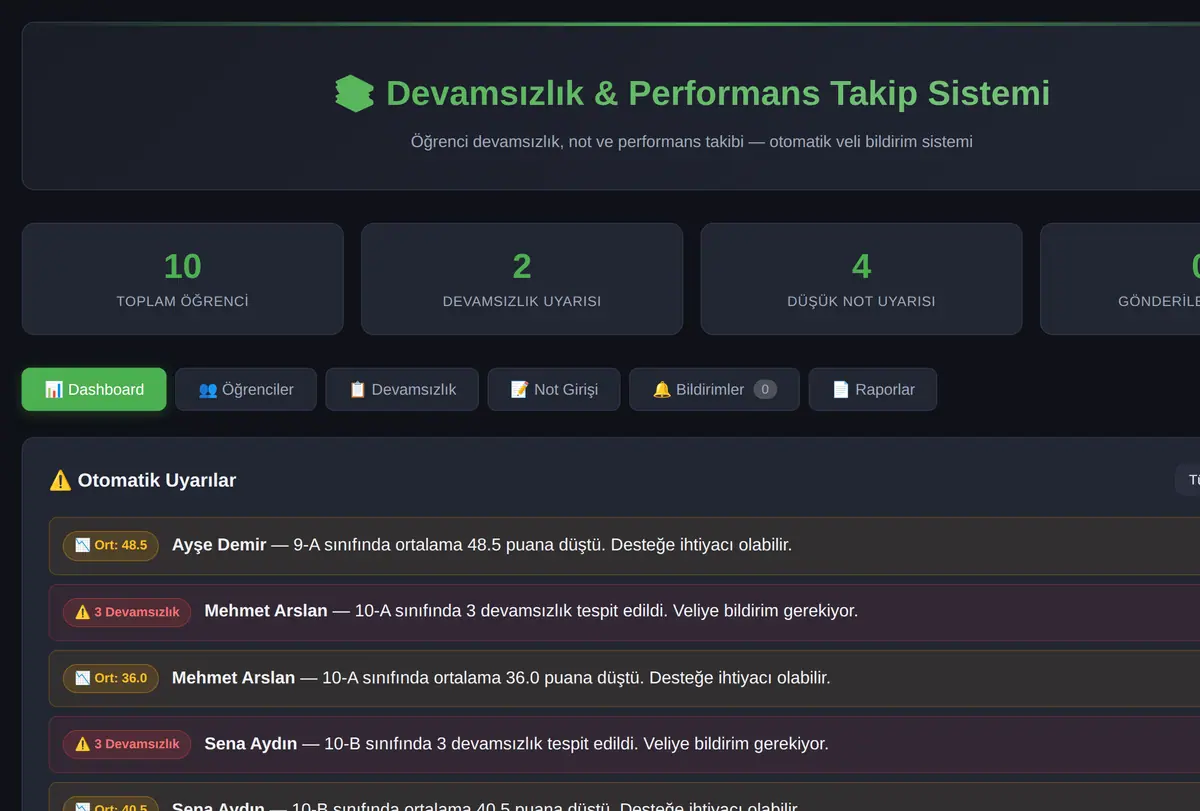Viewport: 1200px width, 811px height.
Task: Click the Devamsızlık Uyarısı stat card
Action: coord(522,279)
